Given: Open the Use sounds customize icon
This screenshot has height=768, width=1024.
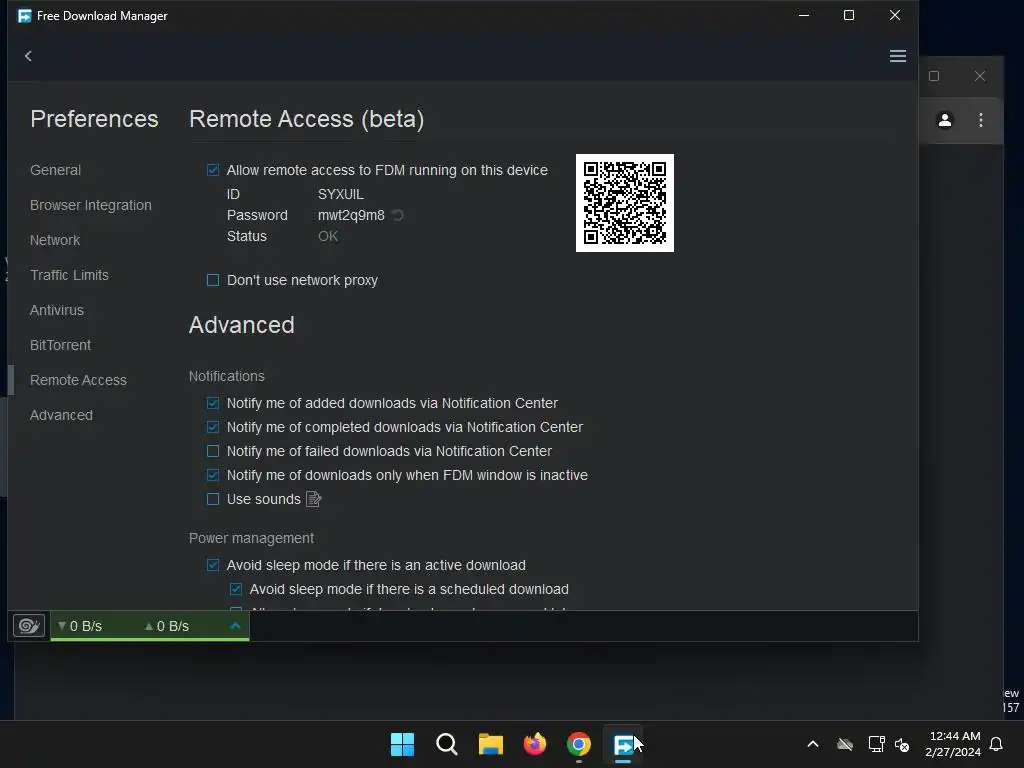Looking at the screenshot, I should tap(314, 499).
